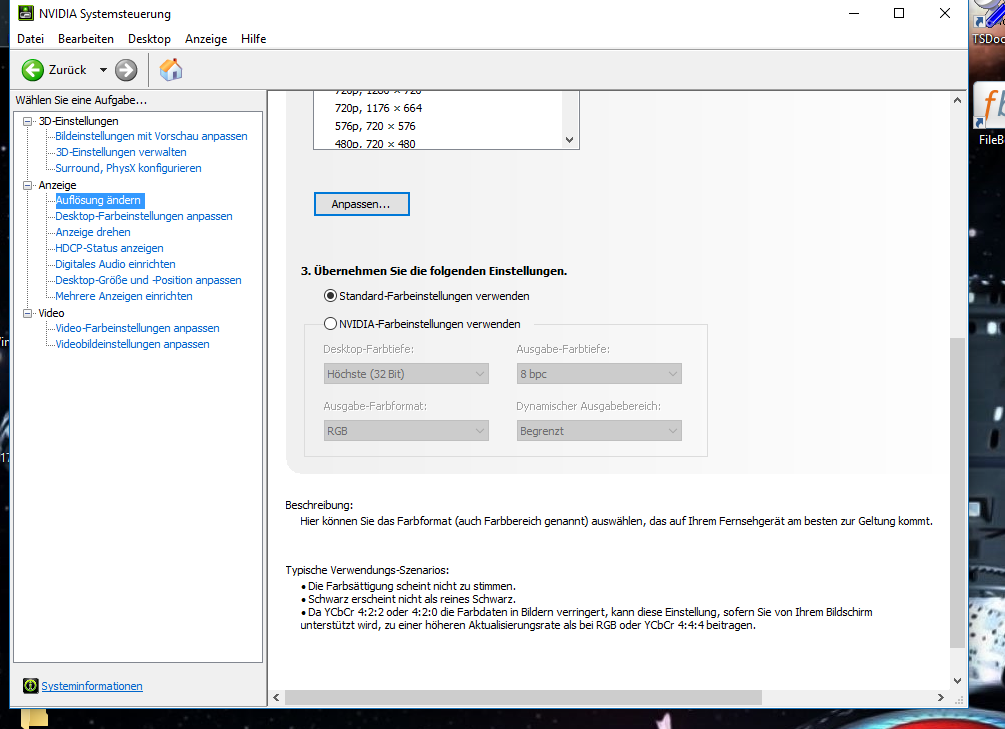
Task: Select NVIDIA-Farbeinstellungen verwenden radio button
Action: tap(330, 324)
